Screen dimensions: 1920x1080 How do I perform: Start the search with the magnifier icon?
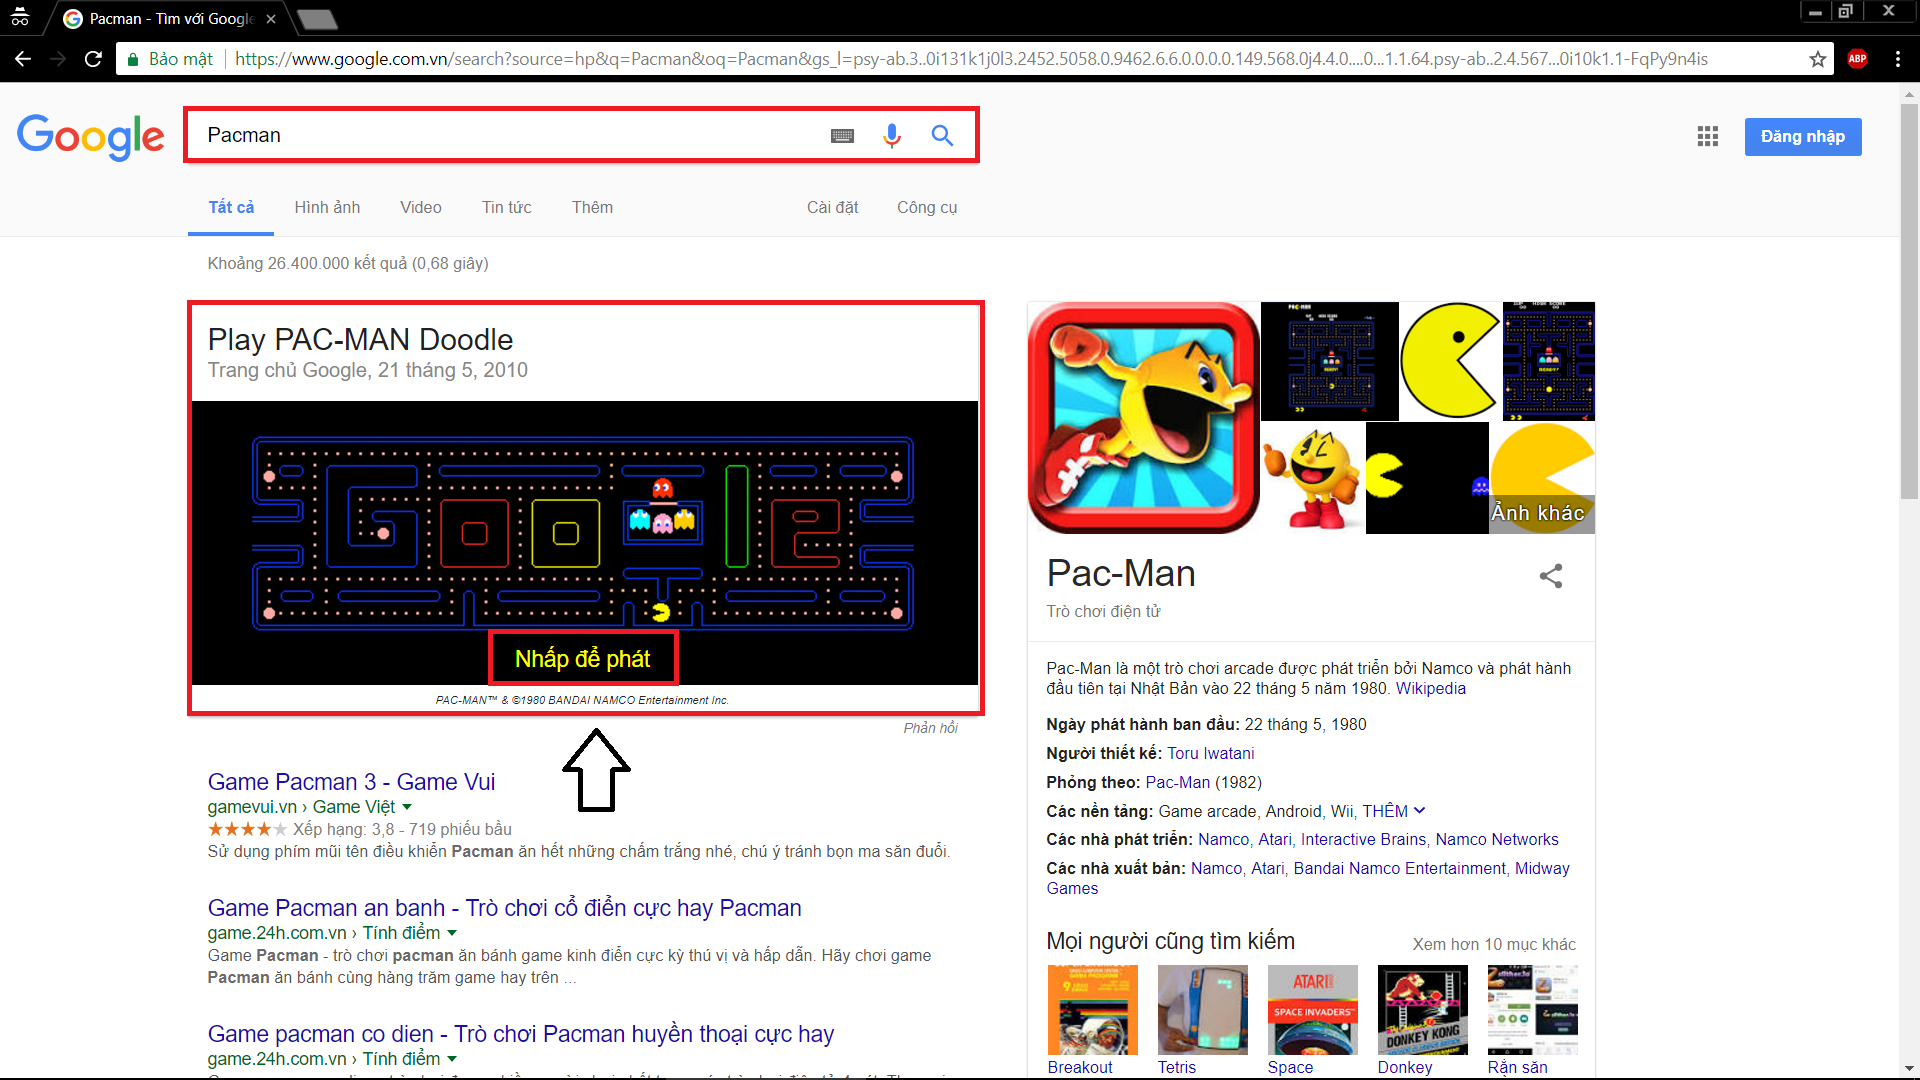941,135
